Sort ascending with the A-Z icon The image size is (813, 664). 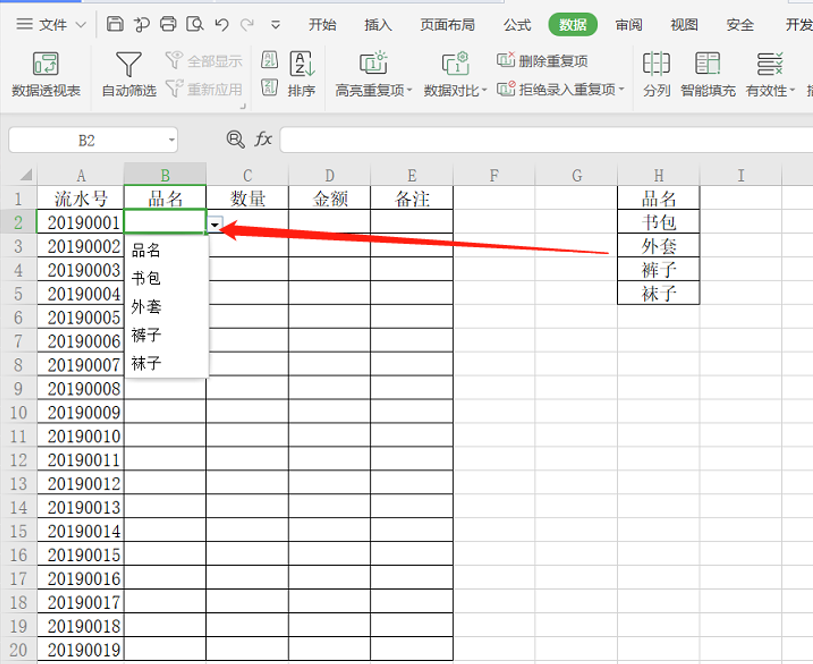tap(269, 60)
